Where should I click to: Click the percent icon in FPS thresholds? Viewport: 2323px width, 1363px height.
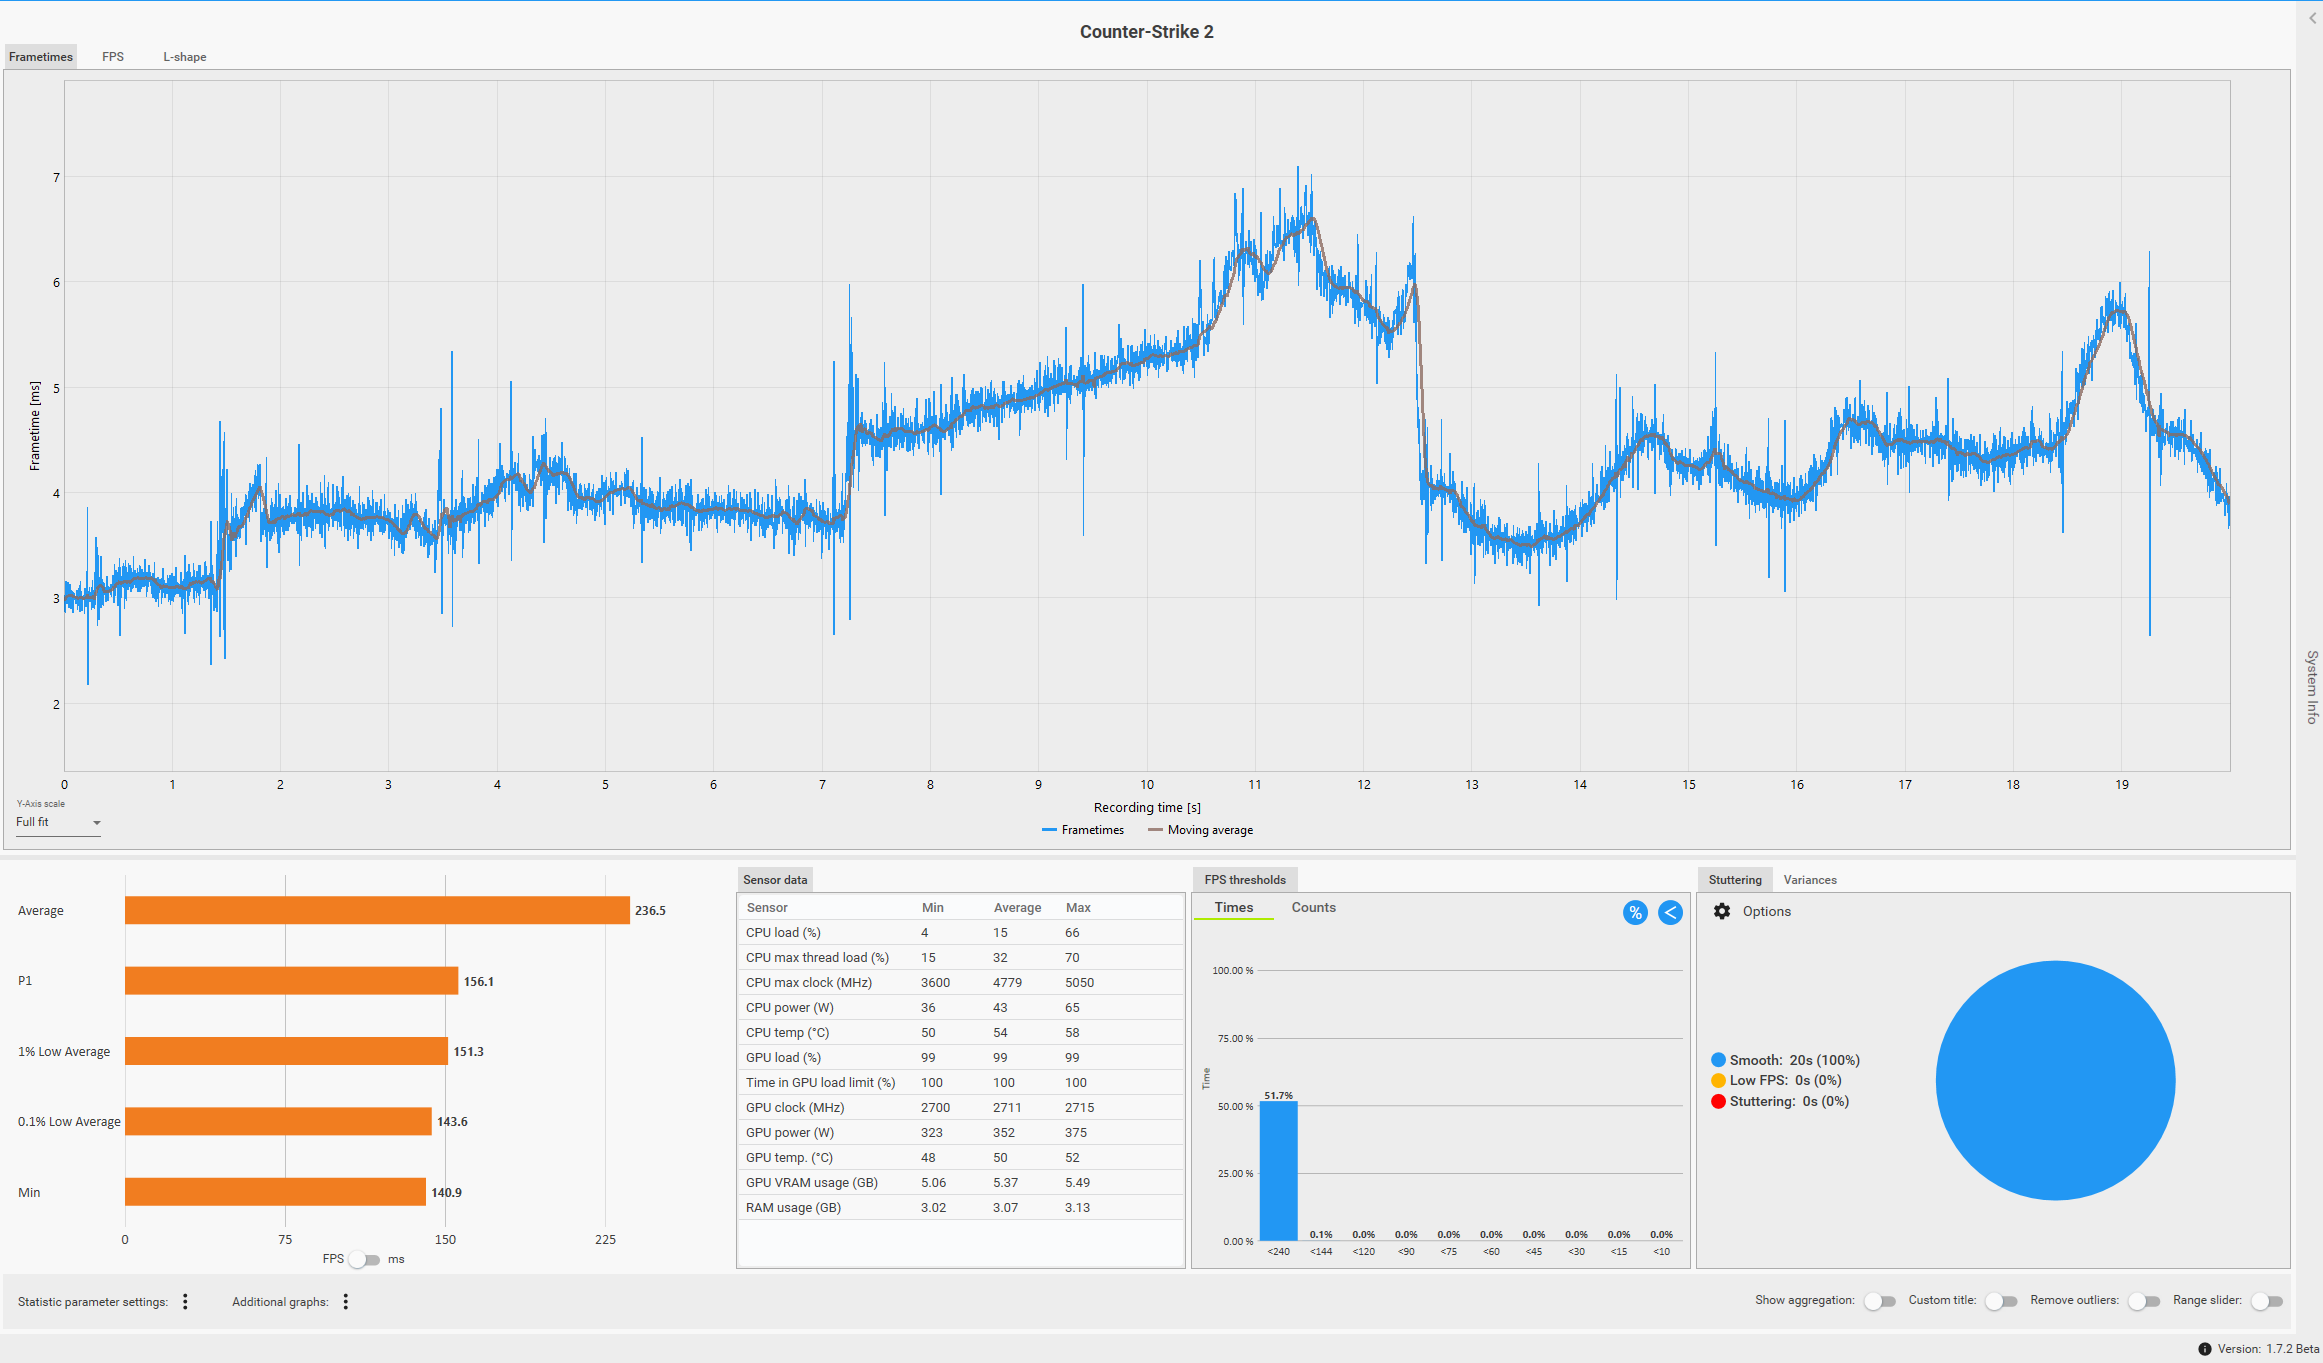click(1635, 912)
